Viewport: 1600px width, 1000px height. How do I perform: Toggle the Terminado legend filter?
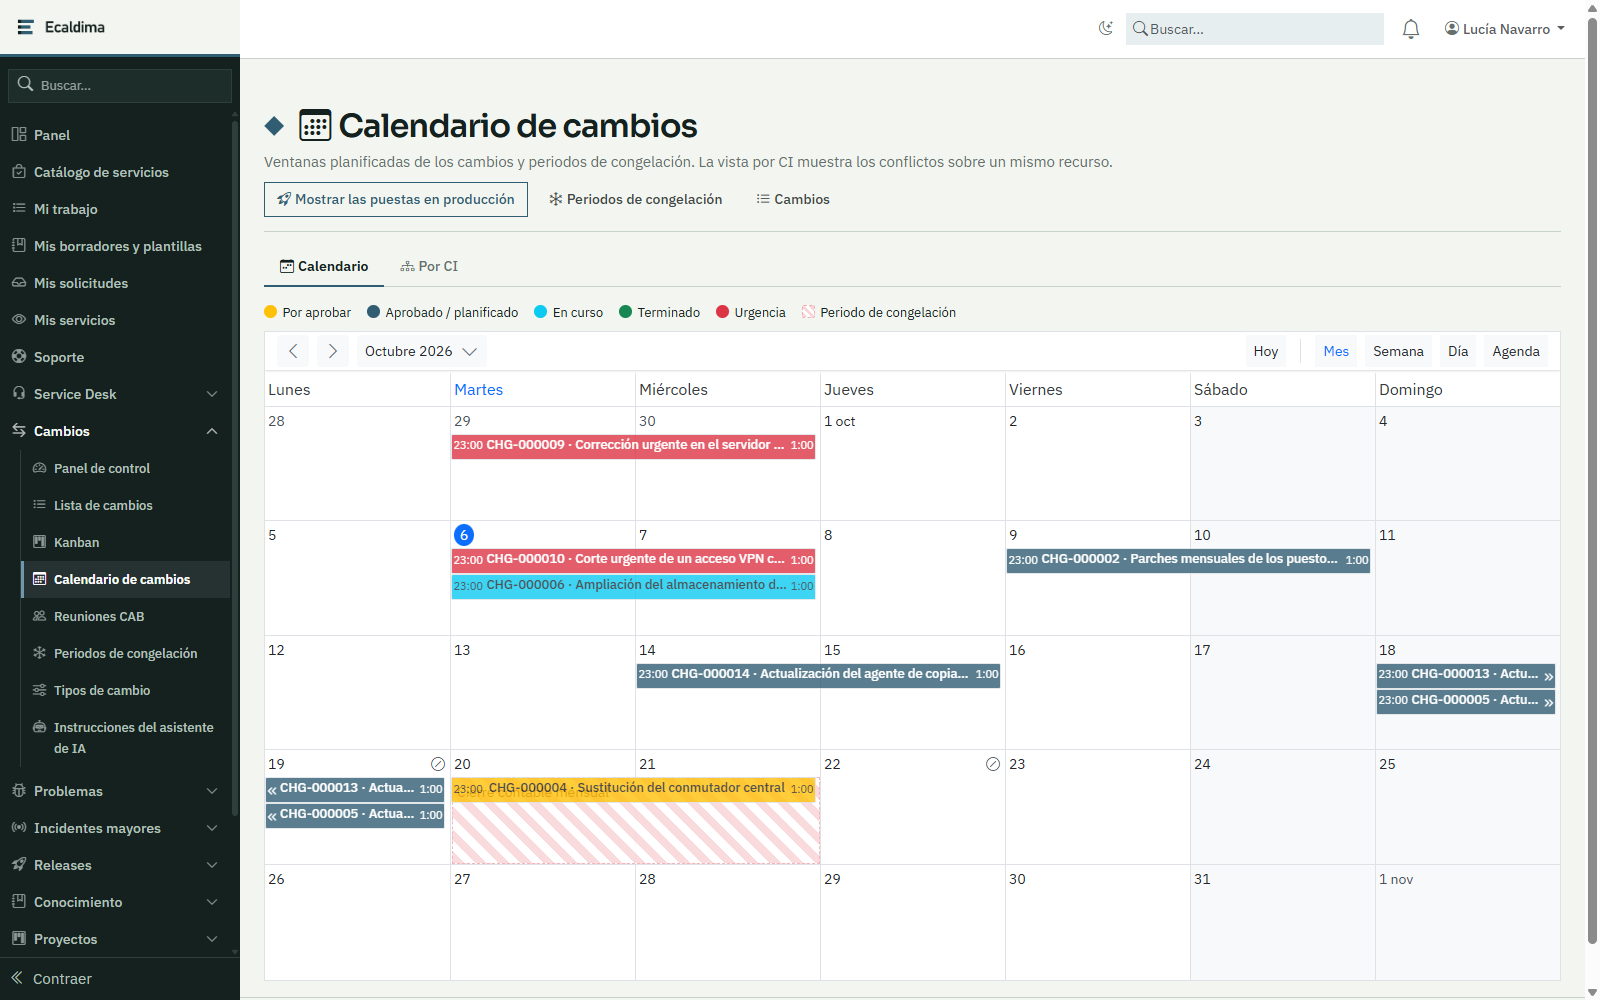point(660,312)
